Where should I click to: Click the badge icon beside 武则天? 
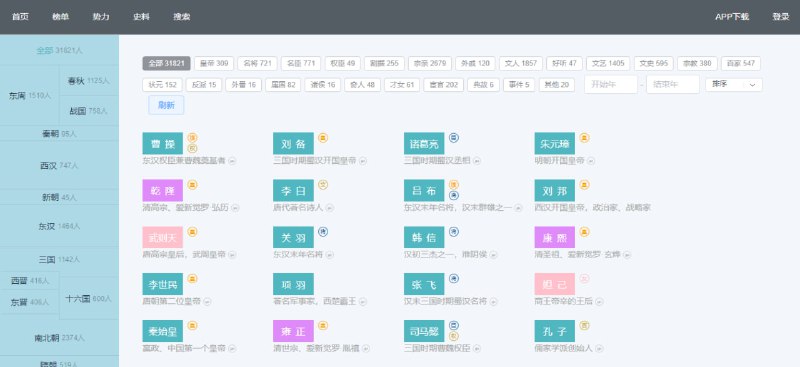[x=192, y=232]
